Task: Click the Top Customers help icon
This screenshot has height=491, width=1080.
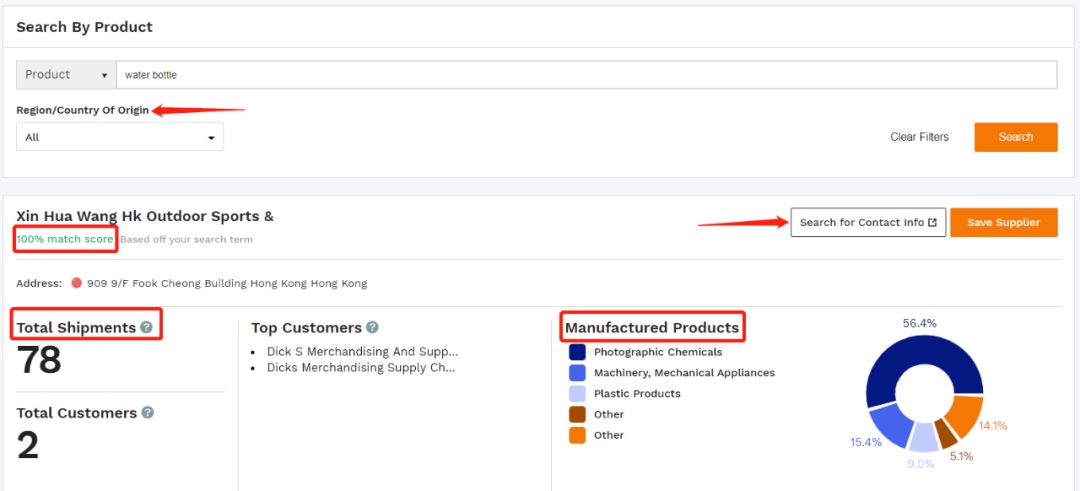Action: pyautogui.click(x=372, y=327)
